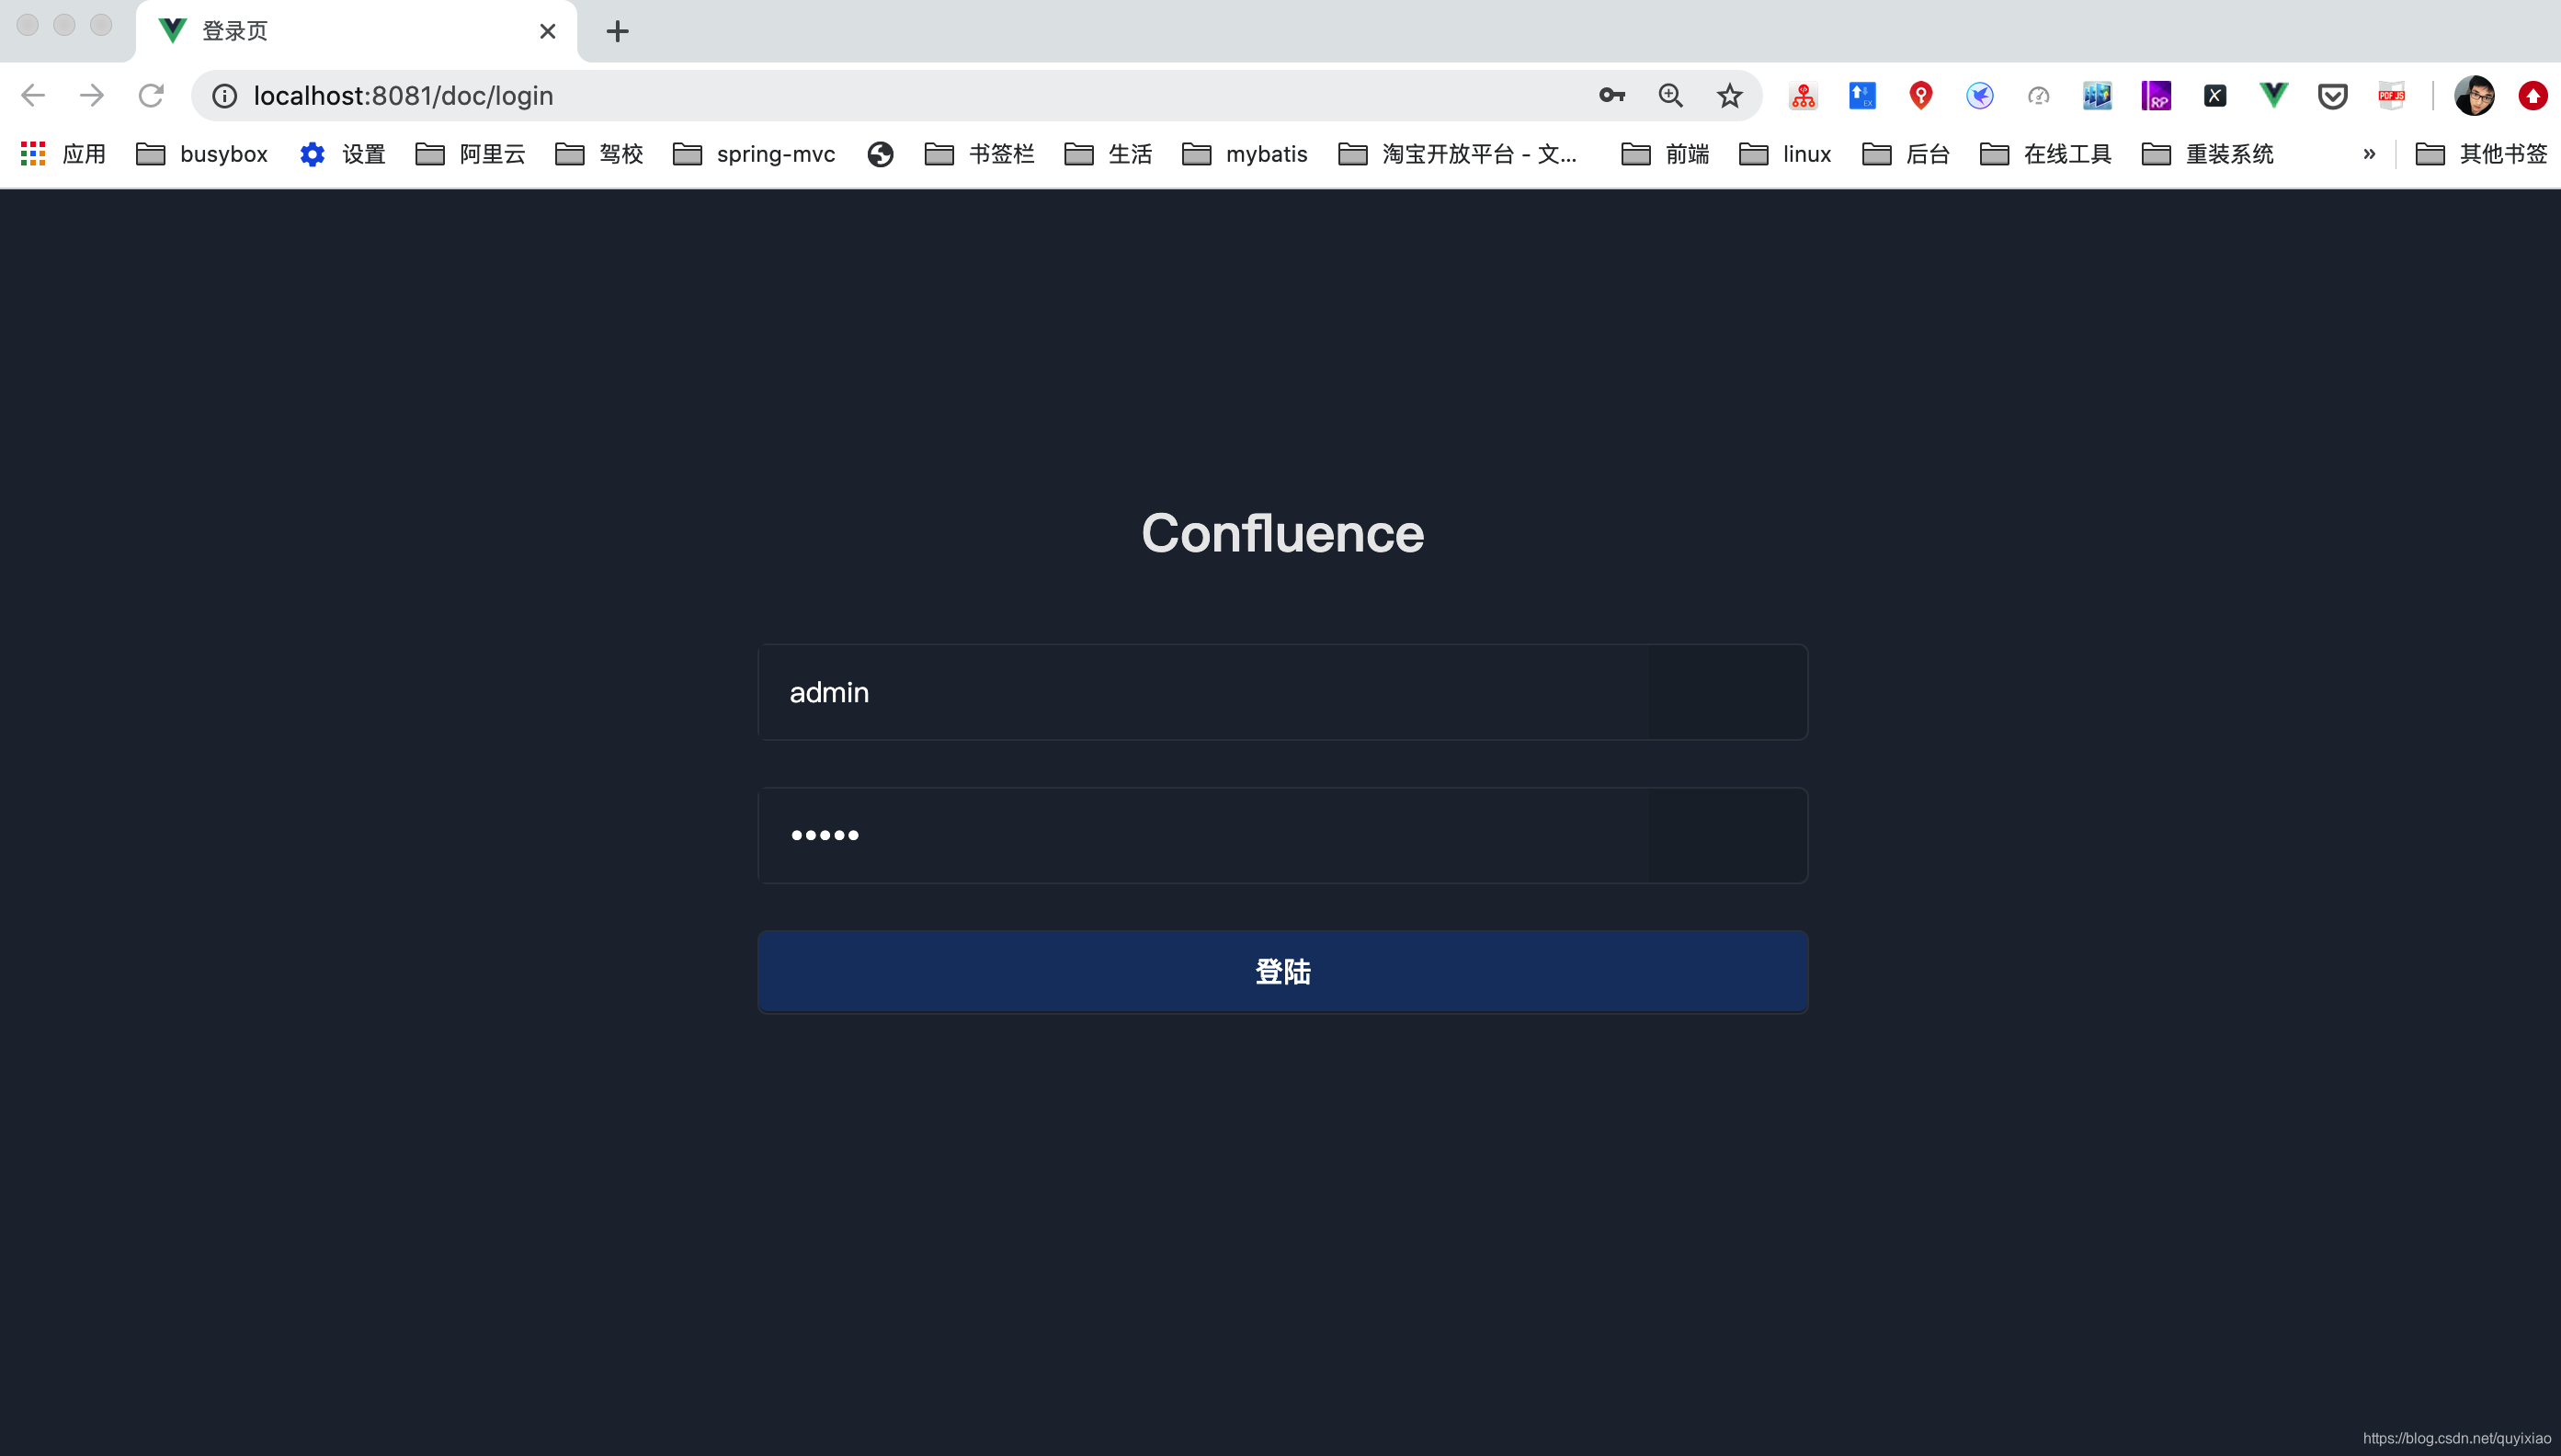
Task: Expand the 淘宝开放平台 bookmark folder
Action: point(1458,154)
